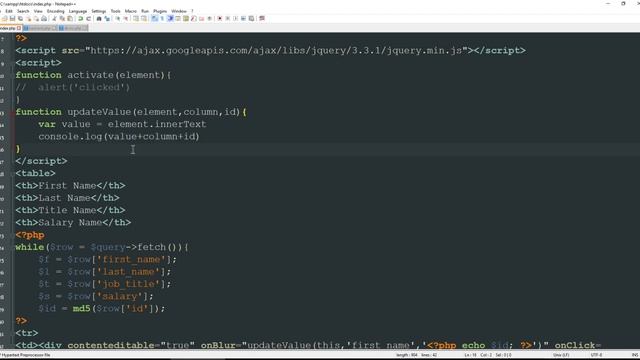Open the Search menu
Image resolution: width=640 pixels, height=360 pixels.
(x=23, y=11)
